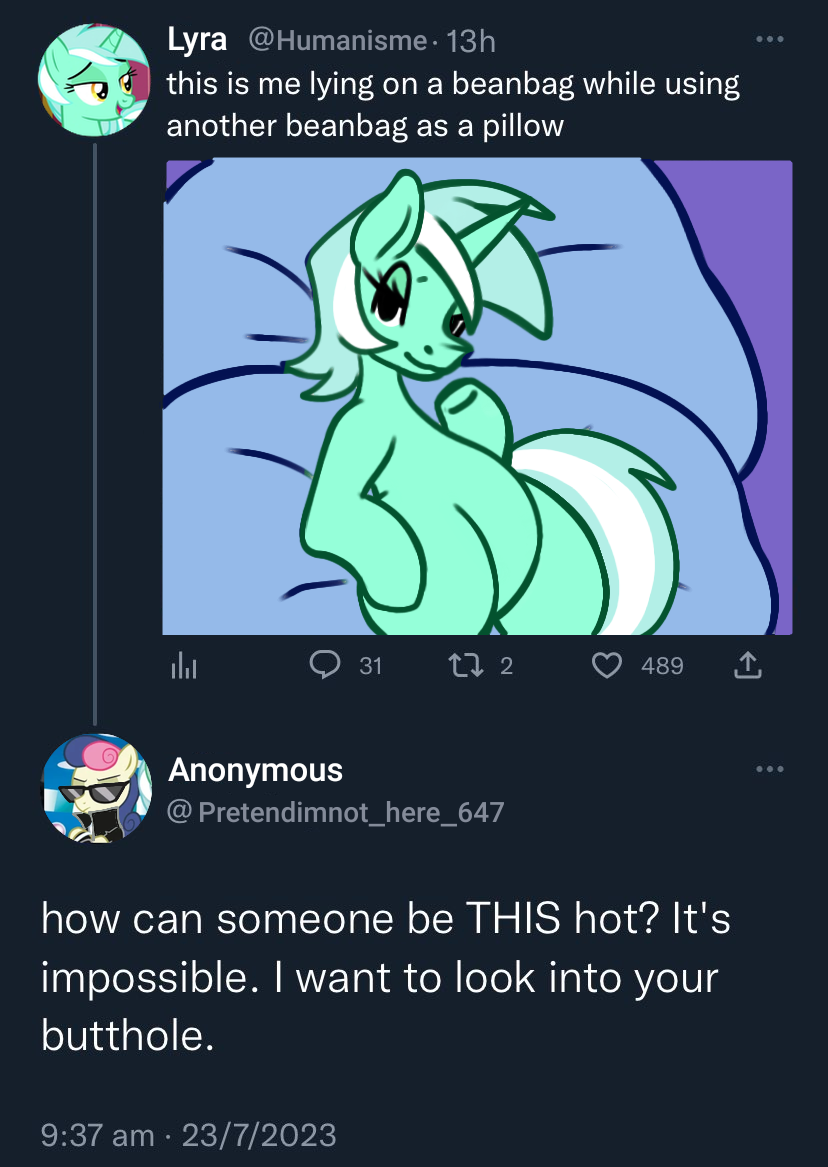This screenshot has height=1167, width=828.
Task: Click the Lyra display name
Action: pos(197,40)
